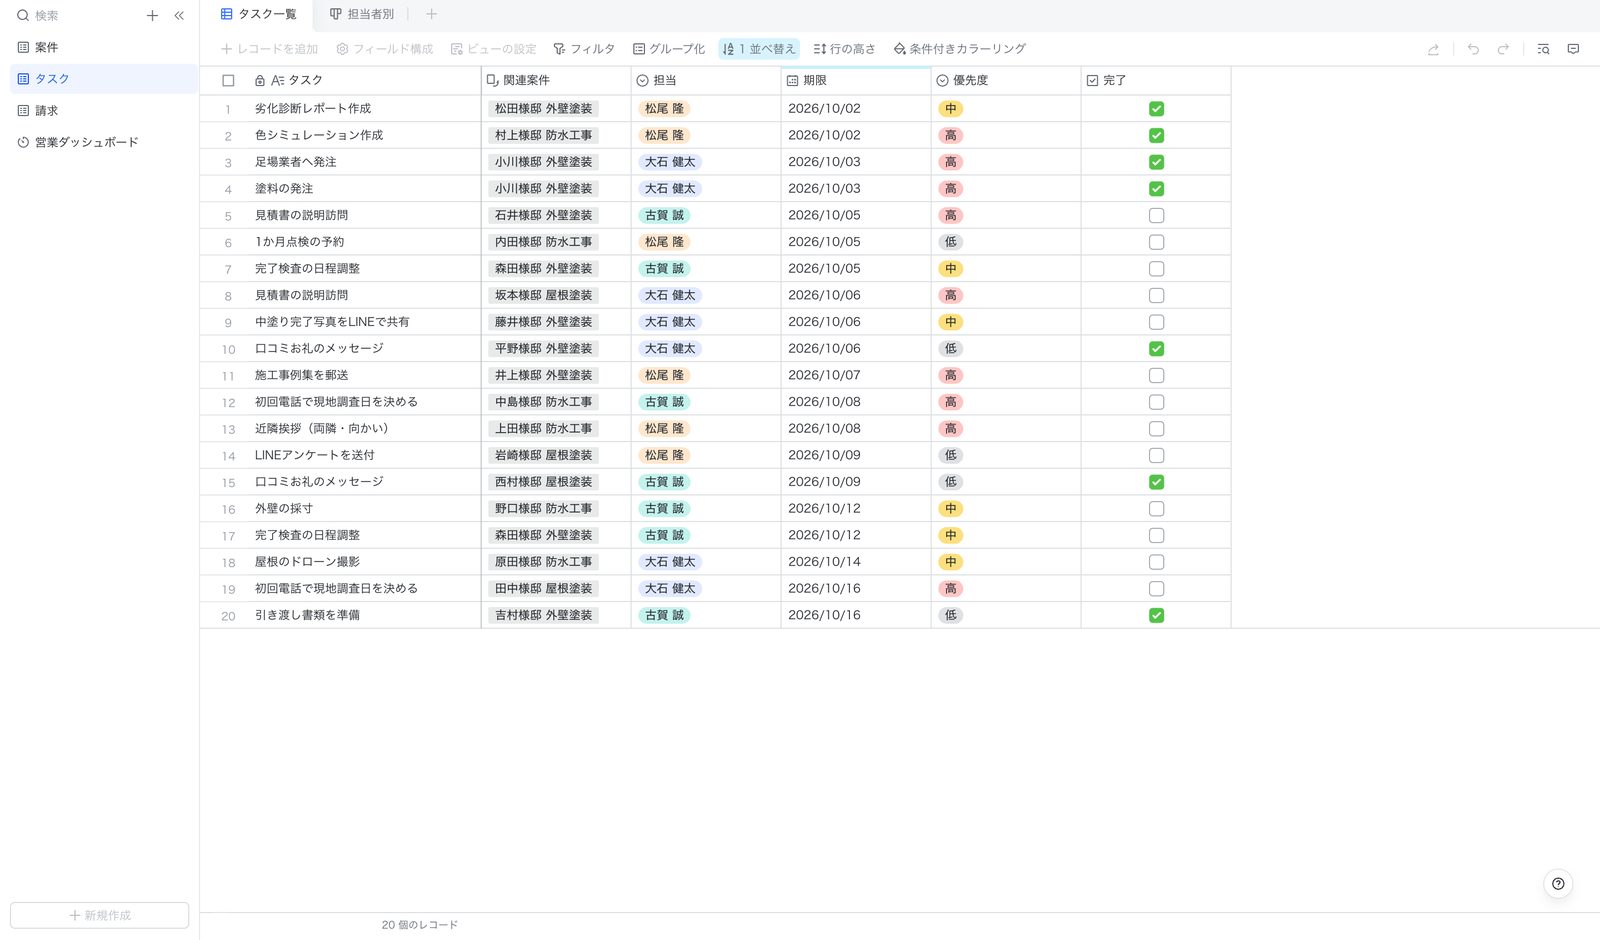Select the 2026/10/14 due date cell

point(856,562)
